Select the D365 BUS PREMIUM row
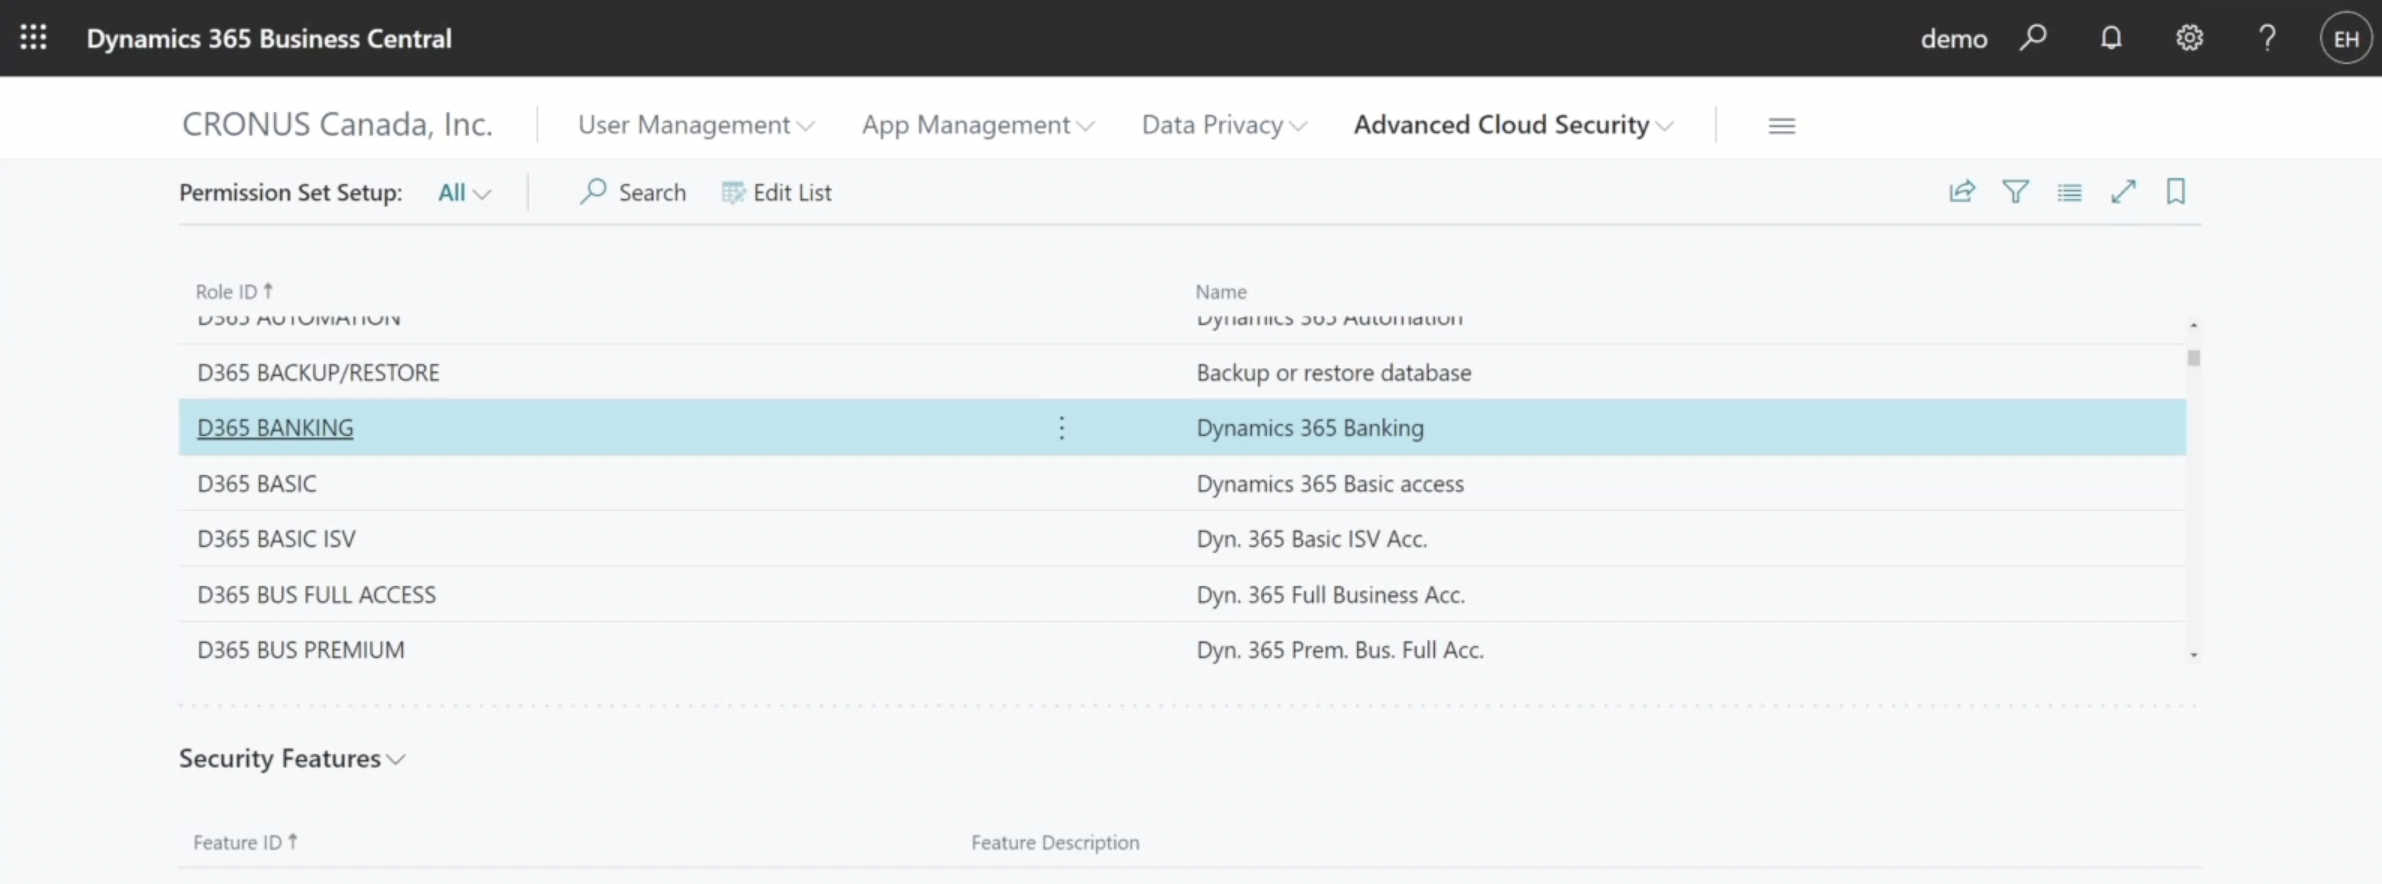This screenshot has width=2382, height=884. pyautogui.click(x=1182, y=649)
